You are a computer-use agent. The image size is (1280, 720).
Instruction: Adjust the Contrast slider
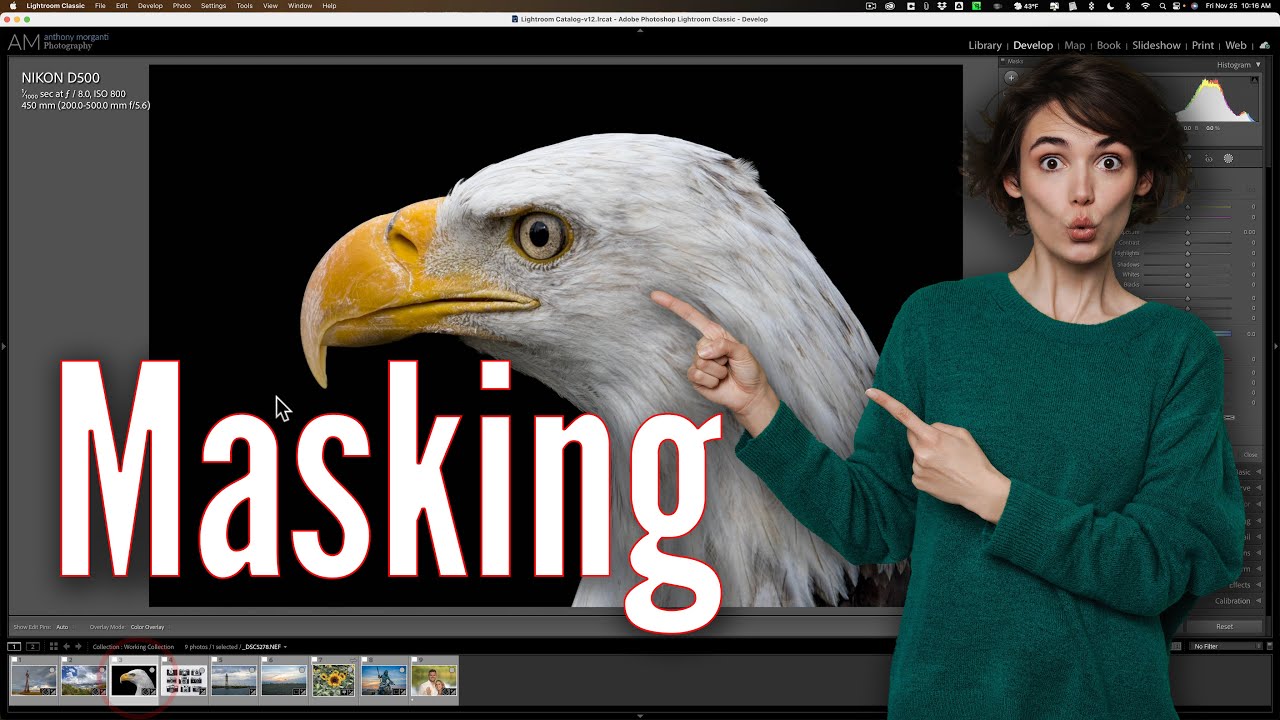point(1188,243)
